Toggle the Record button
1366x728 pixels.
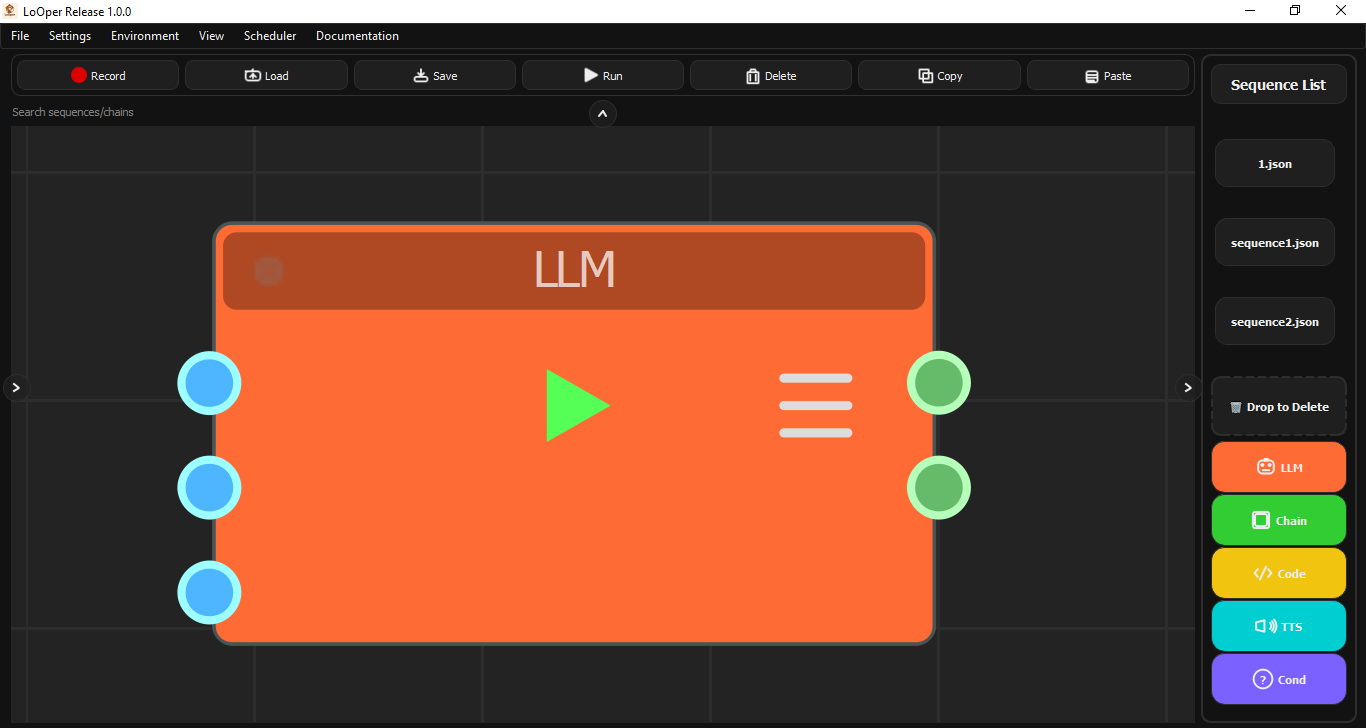pos(96,75)
